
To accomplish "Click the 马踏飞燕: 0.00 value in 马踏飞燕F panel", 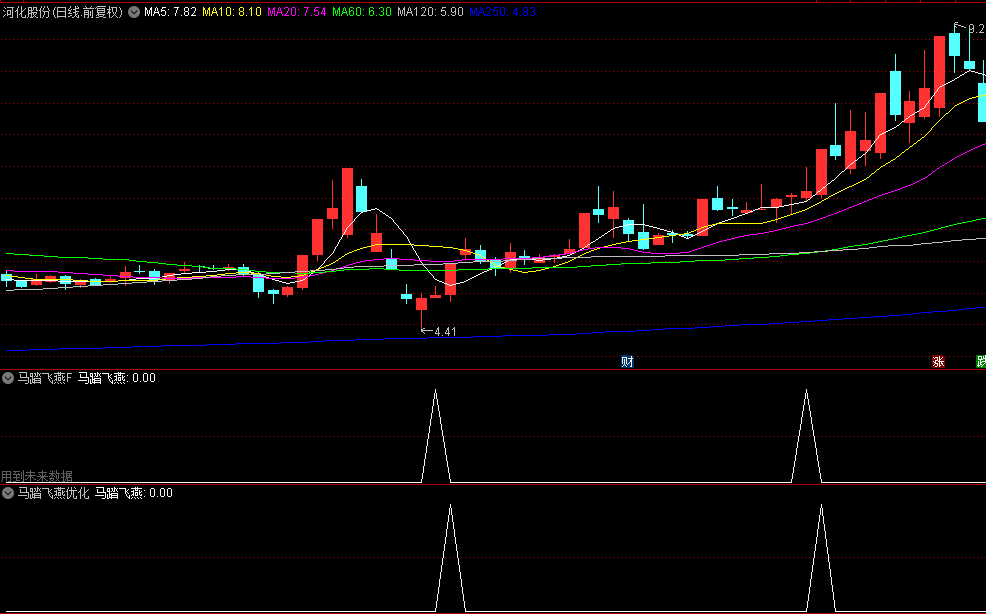I will [117, 378].
